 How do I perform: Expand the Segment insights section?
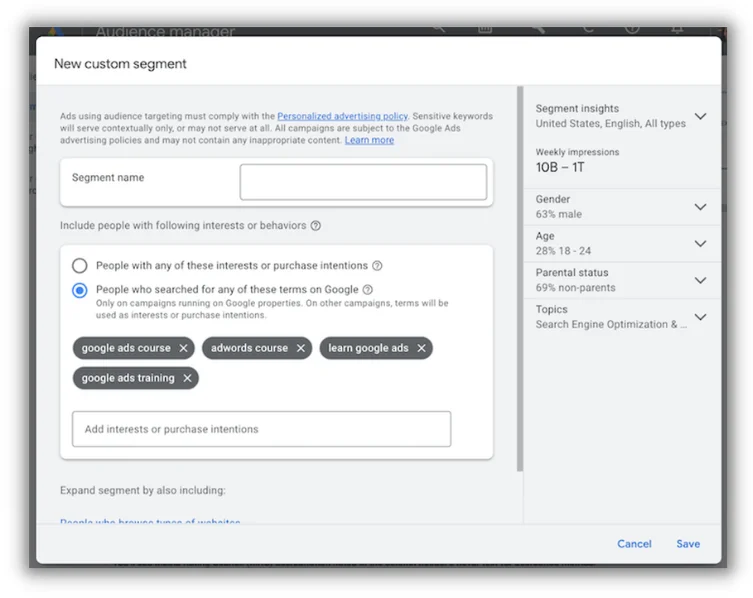click(700, 116)
